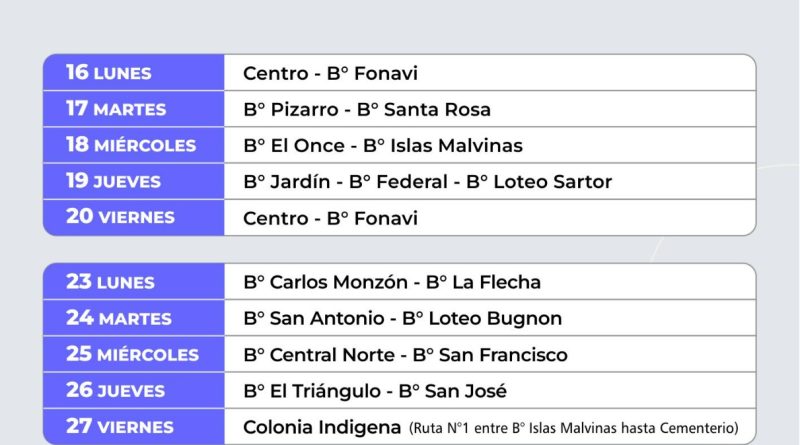Viewport: 800px width, 445px height.
Task: Click the 16 Lunes date cell
Action: pos(109,73)
